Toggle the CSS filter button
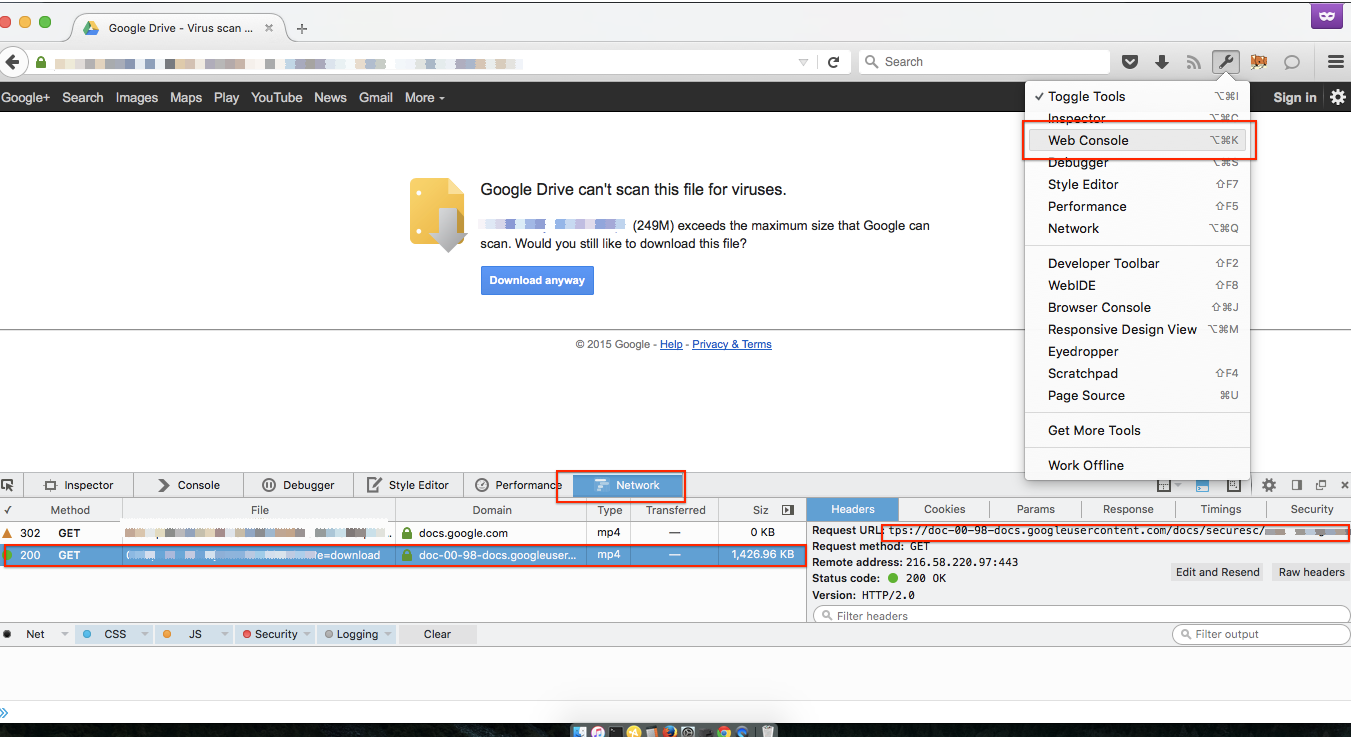Viewport: 1351px width, 737px height. click(107, 634)
